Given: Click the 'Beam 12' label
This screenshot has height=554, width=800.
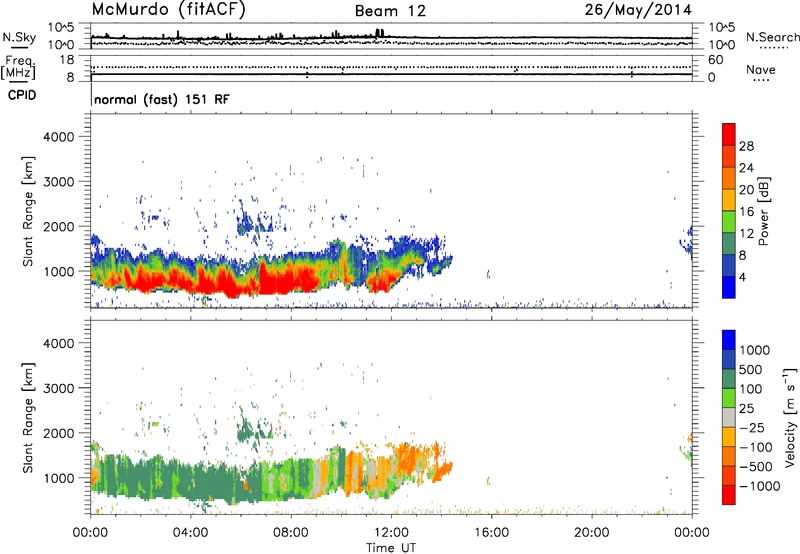Looking at the screenshot, I should (x=390, y=11).
